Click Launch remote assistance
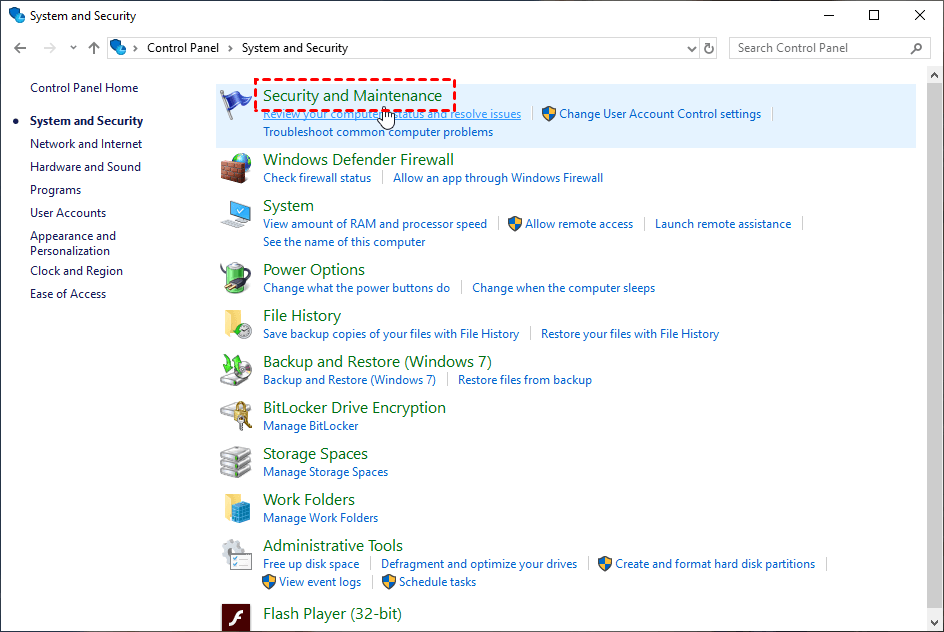The image size is (944, 632). point(723,224)
